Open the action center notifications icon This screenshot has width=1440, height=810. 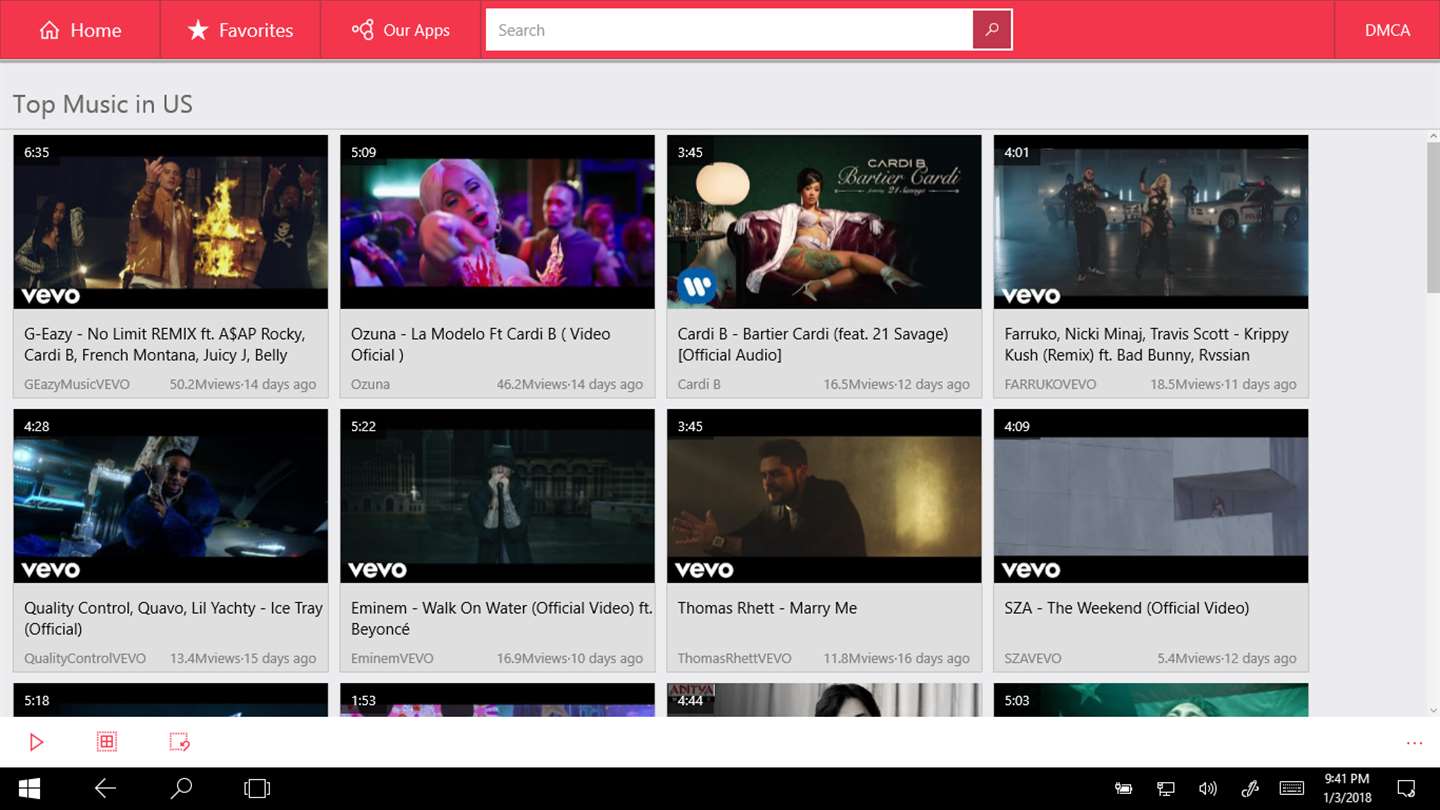pos(1406,788)
